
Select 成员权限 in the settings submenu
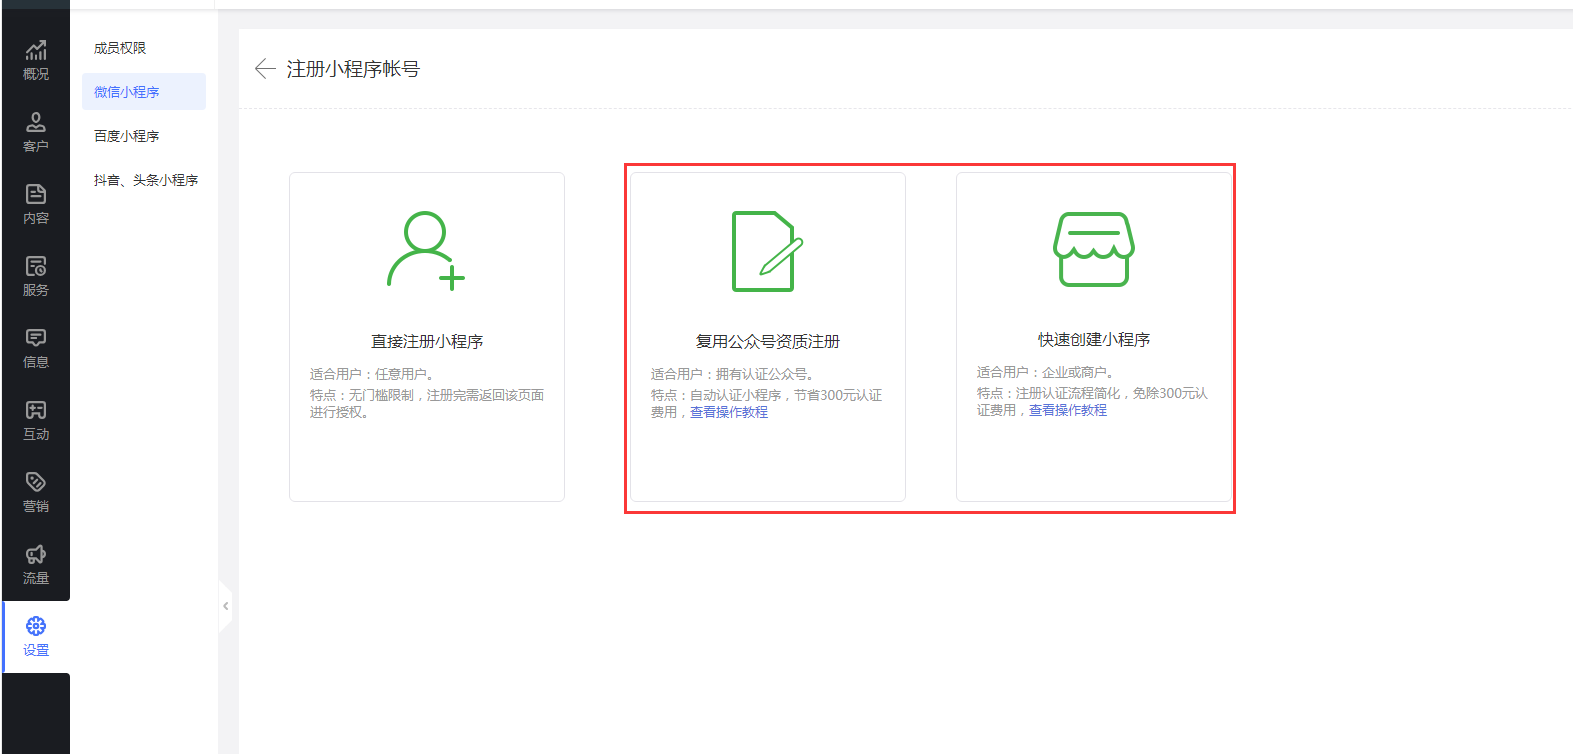pos(120,48)
